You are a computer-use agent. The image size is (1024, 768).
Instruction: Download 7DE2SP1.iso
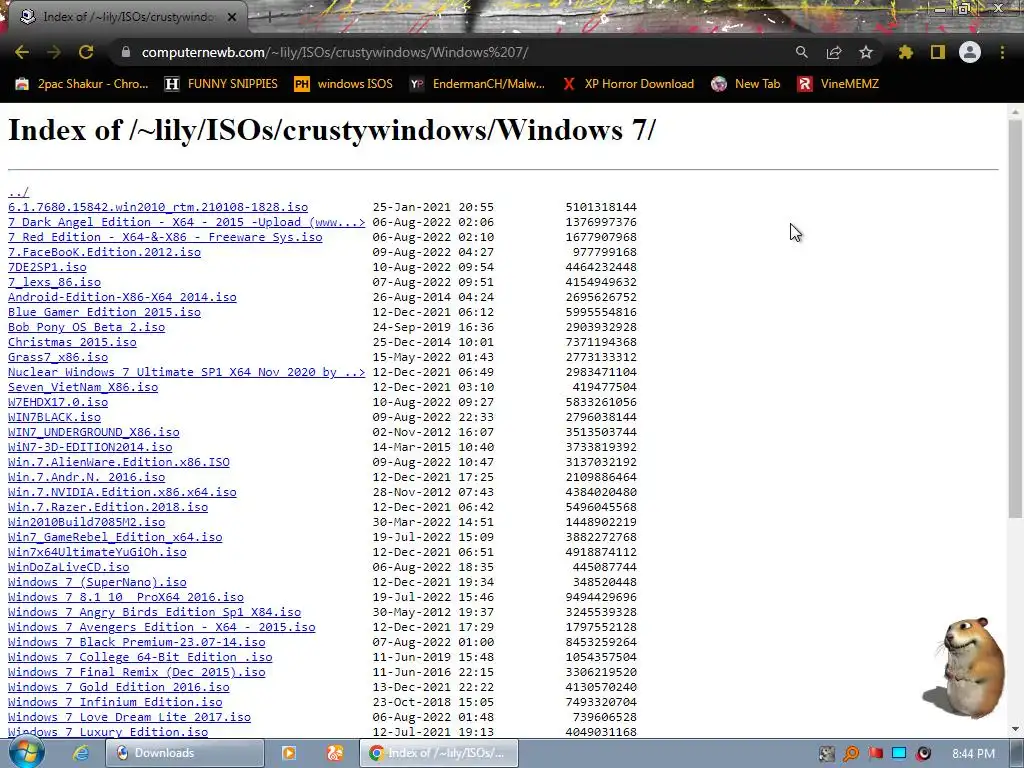(47, 267)
